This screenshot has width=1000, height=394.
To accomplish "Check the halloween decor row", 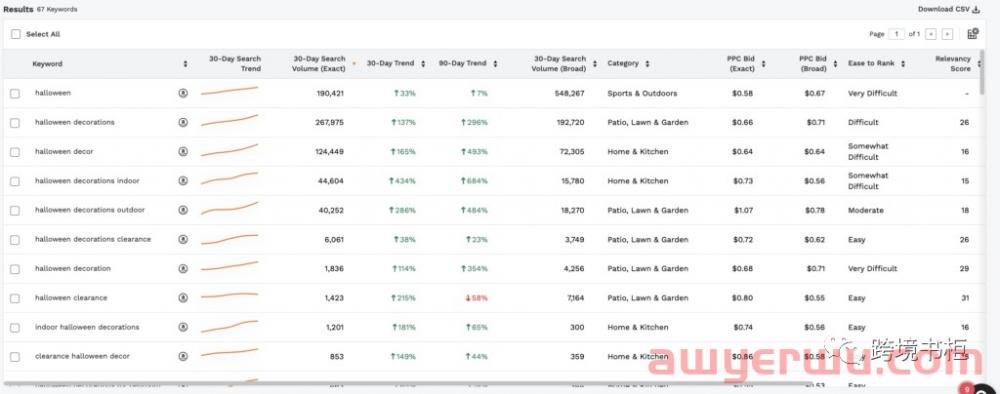I will (15, 152).
